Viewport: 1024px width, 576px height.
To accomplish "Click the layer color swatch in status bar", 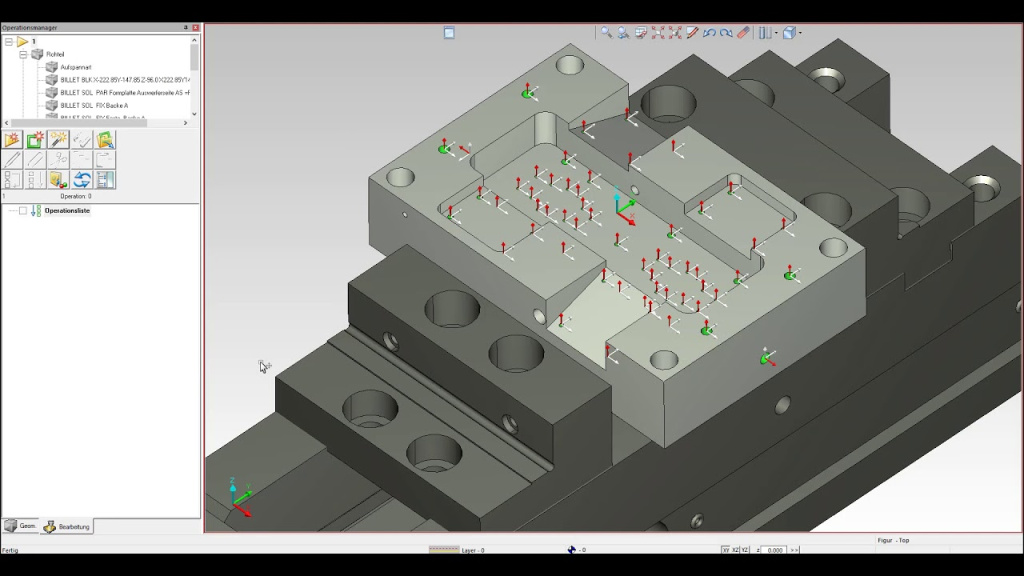I will [444, 550].
